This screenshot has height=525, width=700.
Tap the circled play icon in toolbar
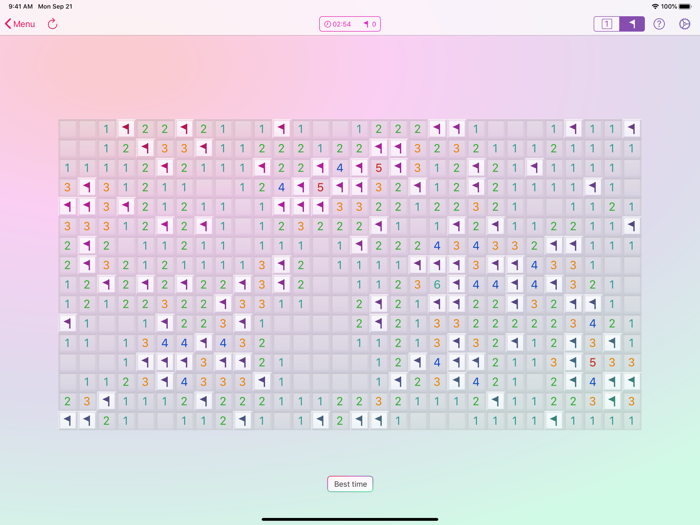tap(684, 24)
